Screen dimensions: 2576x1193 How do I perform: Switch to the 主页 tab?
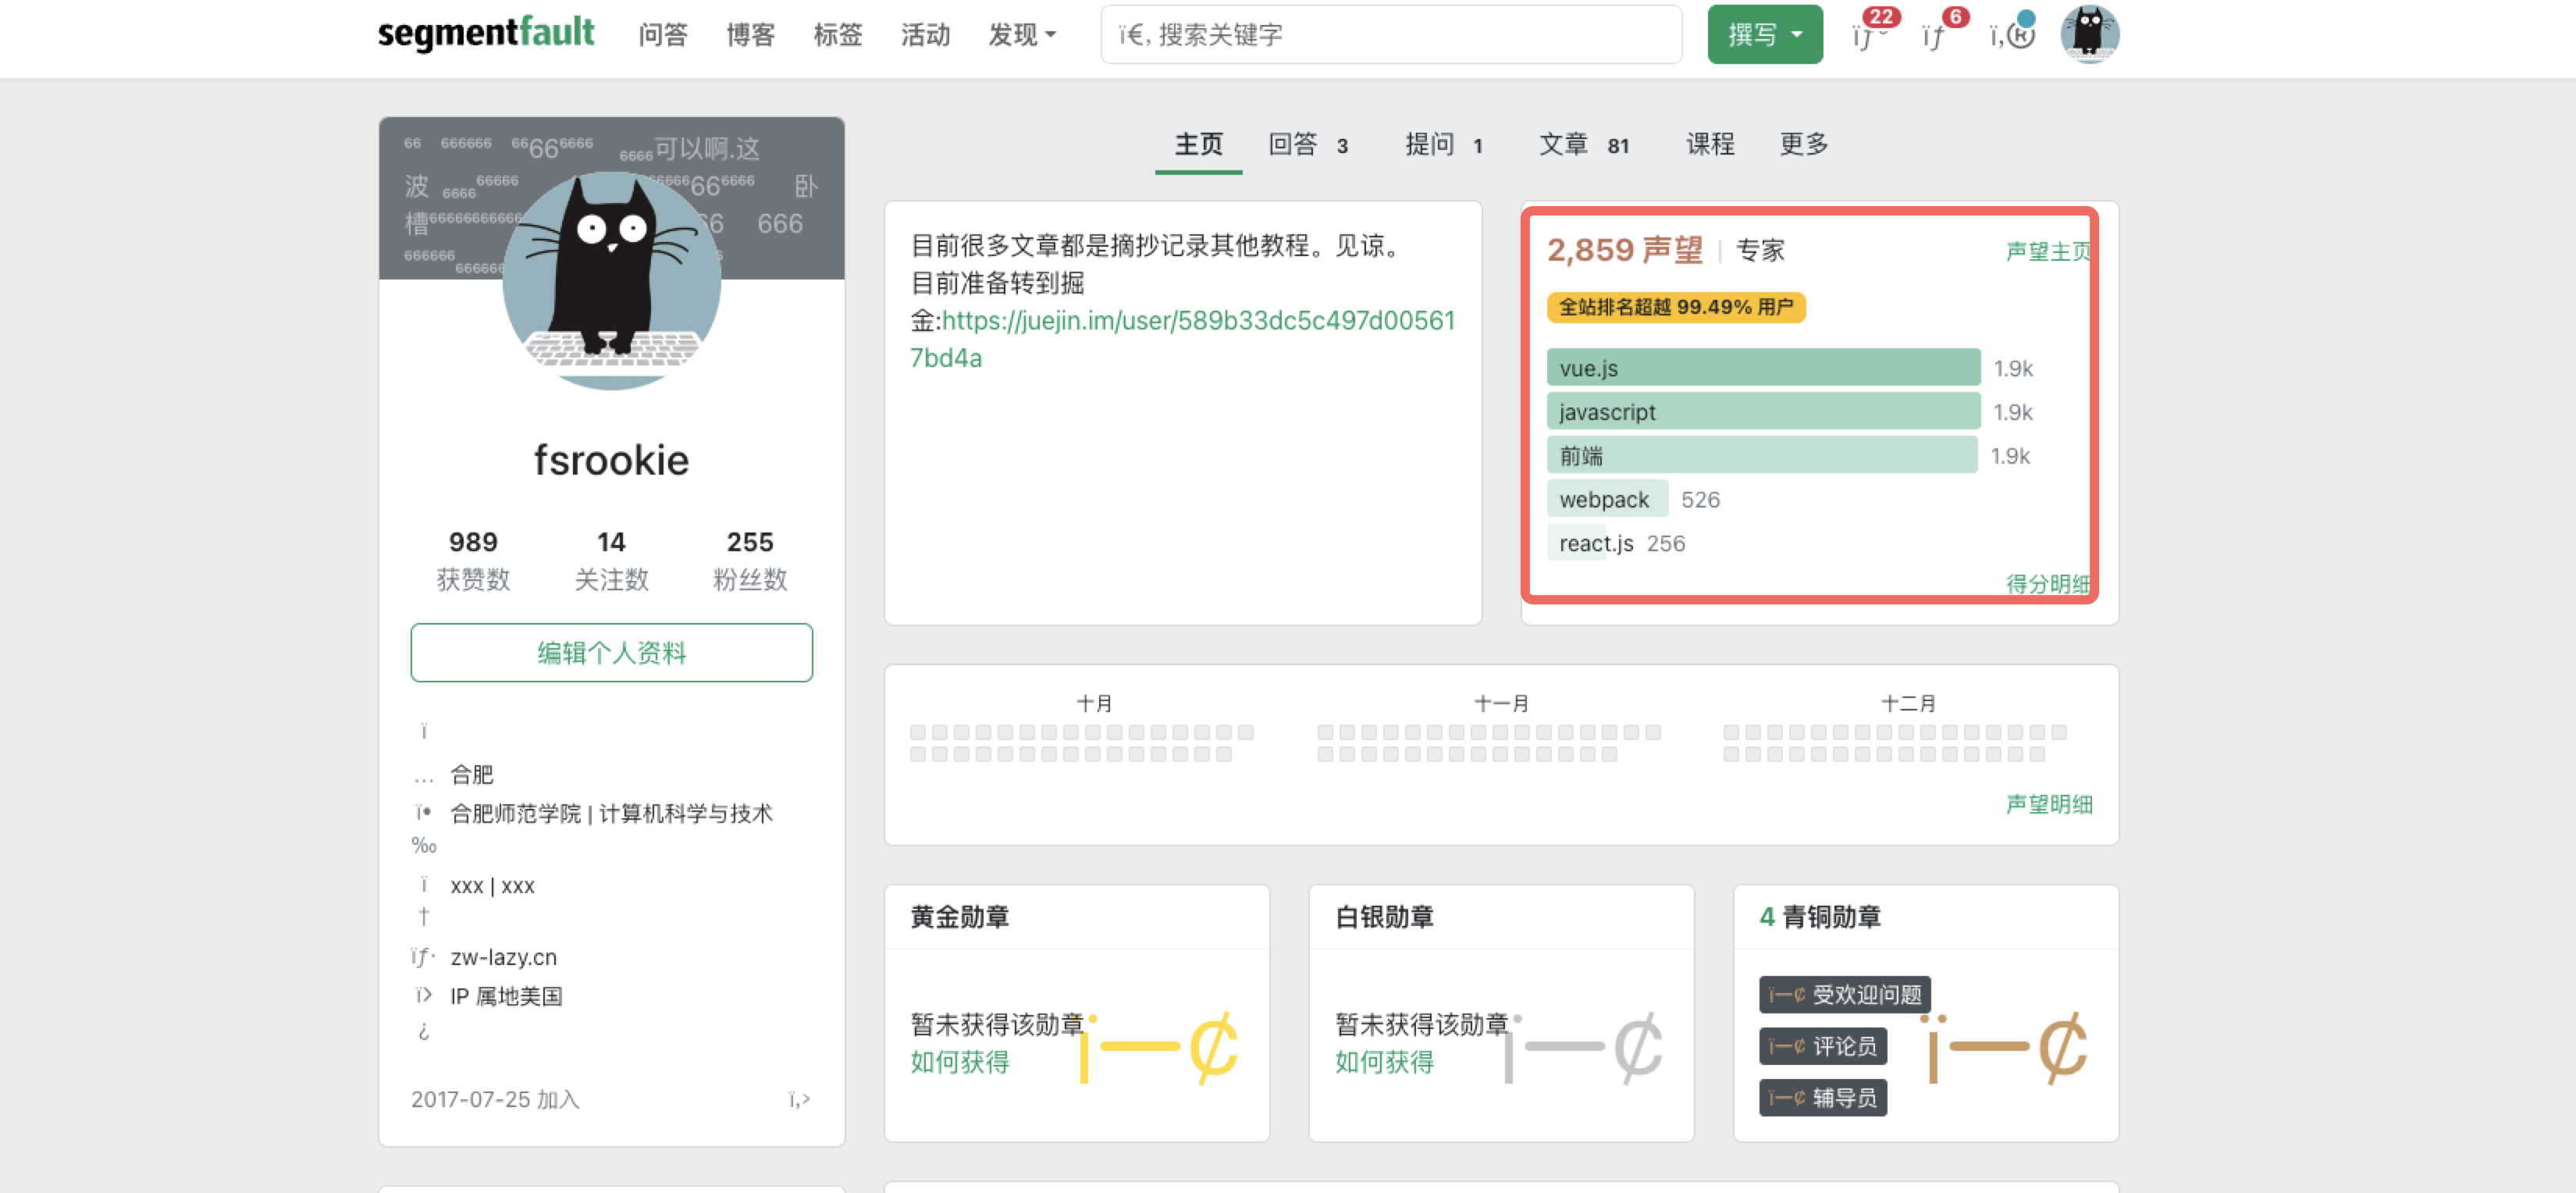point(1198,144)
